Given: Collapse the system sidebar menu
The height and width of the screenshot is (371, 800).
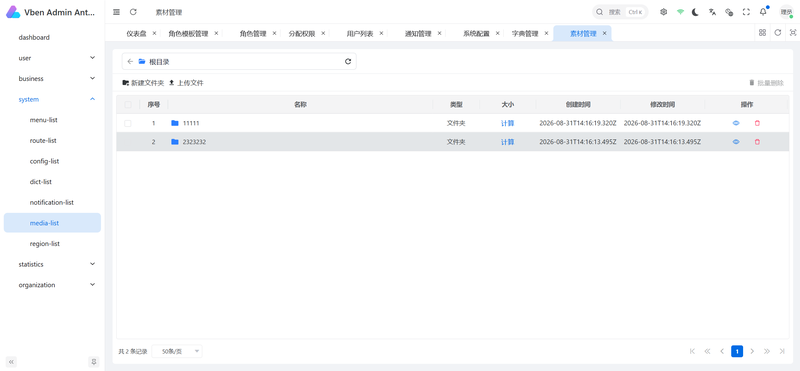Looking at the screenshot, I should 52,99.
